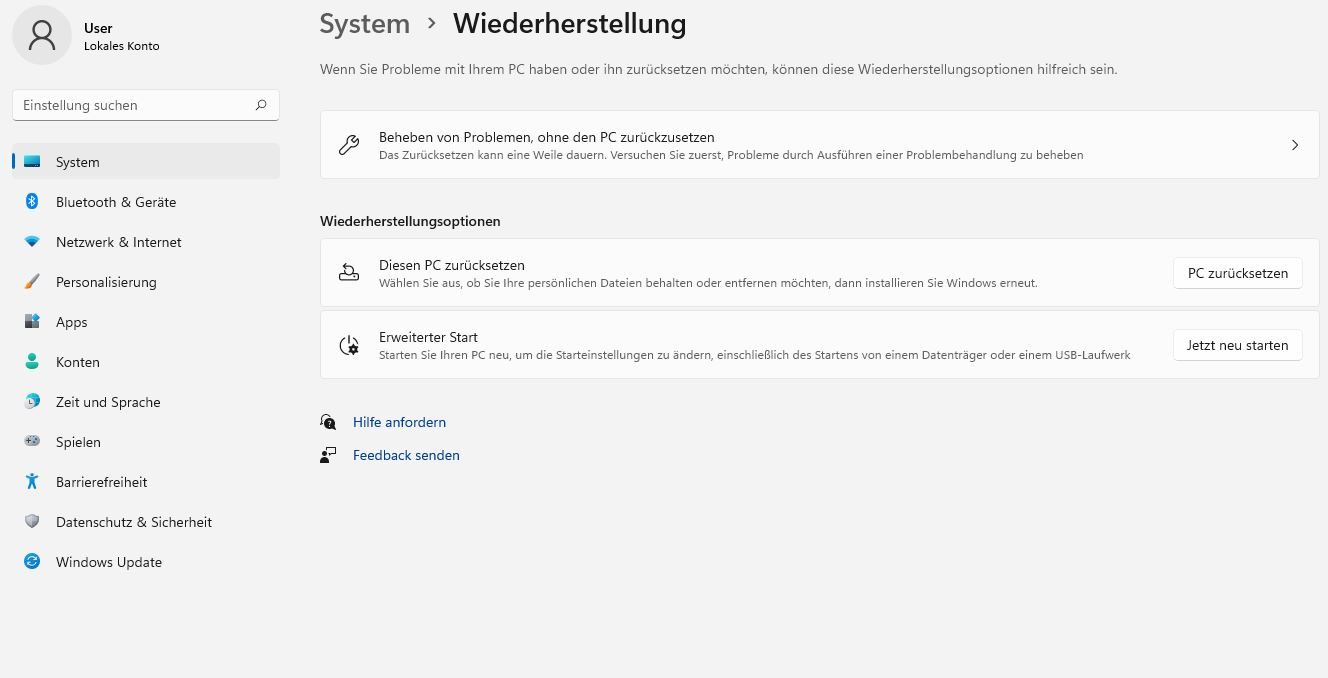Click the Barrierefreiheit accessibility icon
The width and height of the screenshot is (1328, 678).
[32, 482]
